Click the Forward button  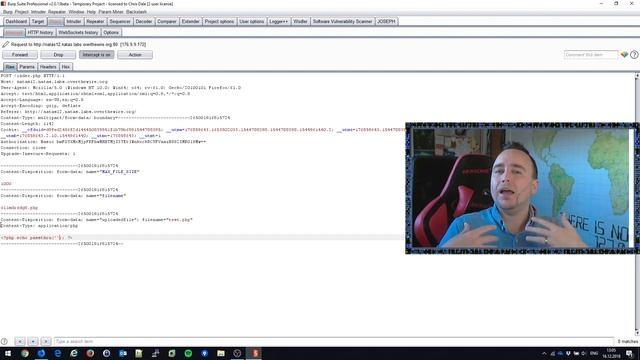click(x=20, y=55)
